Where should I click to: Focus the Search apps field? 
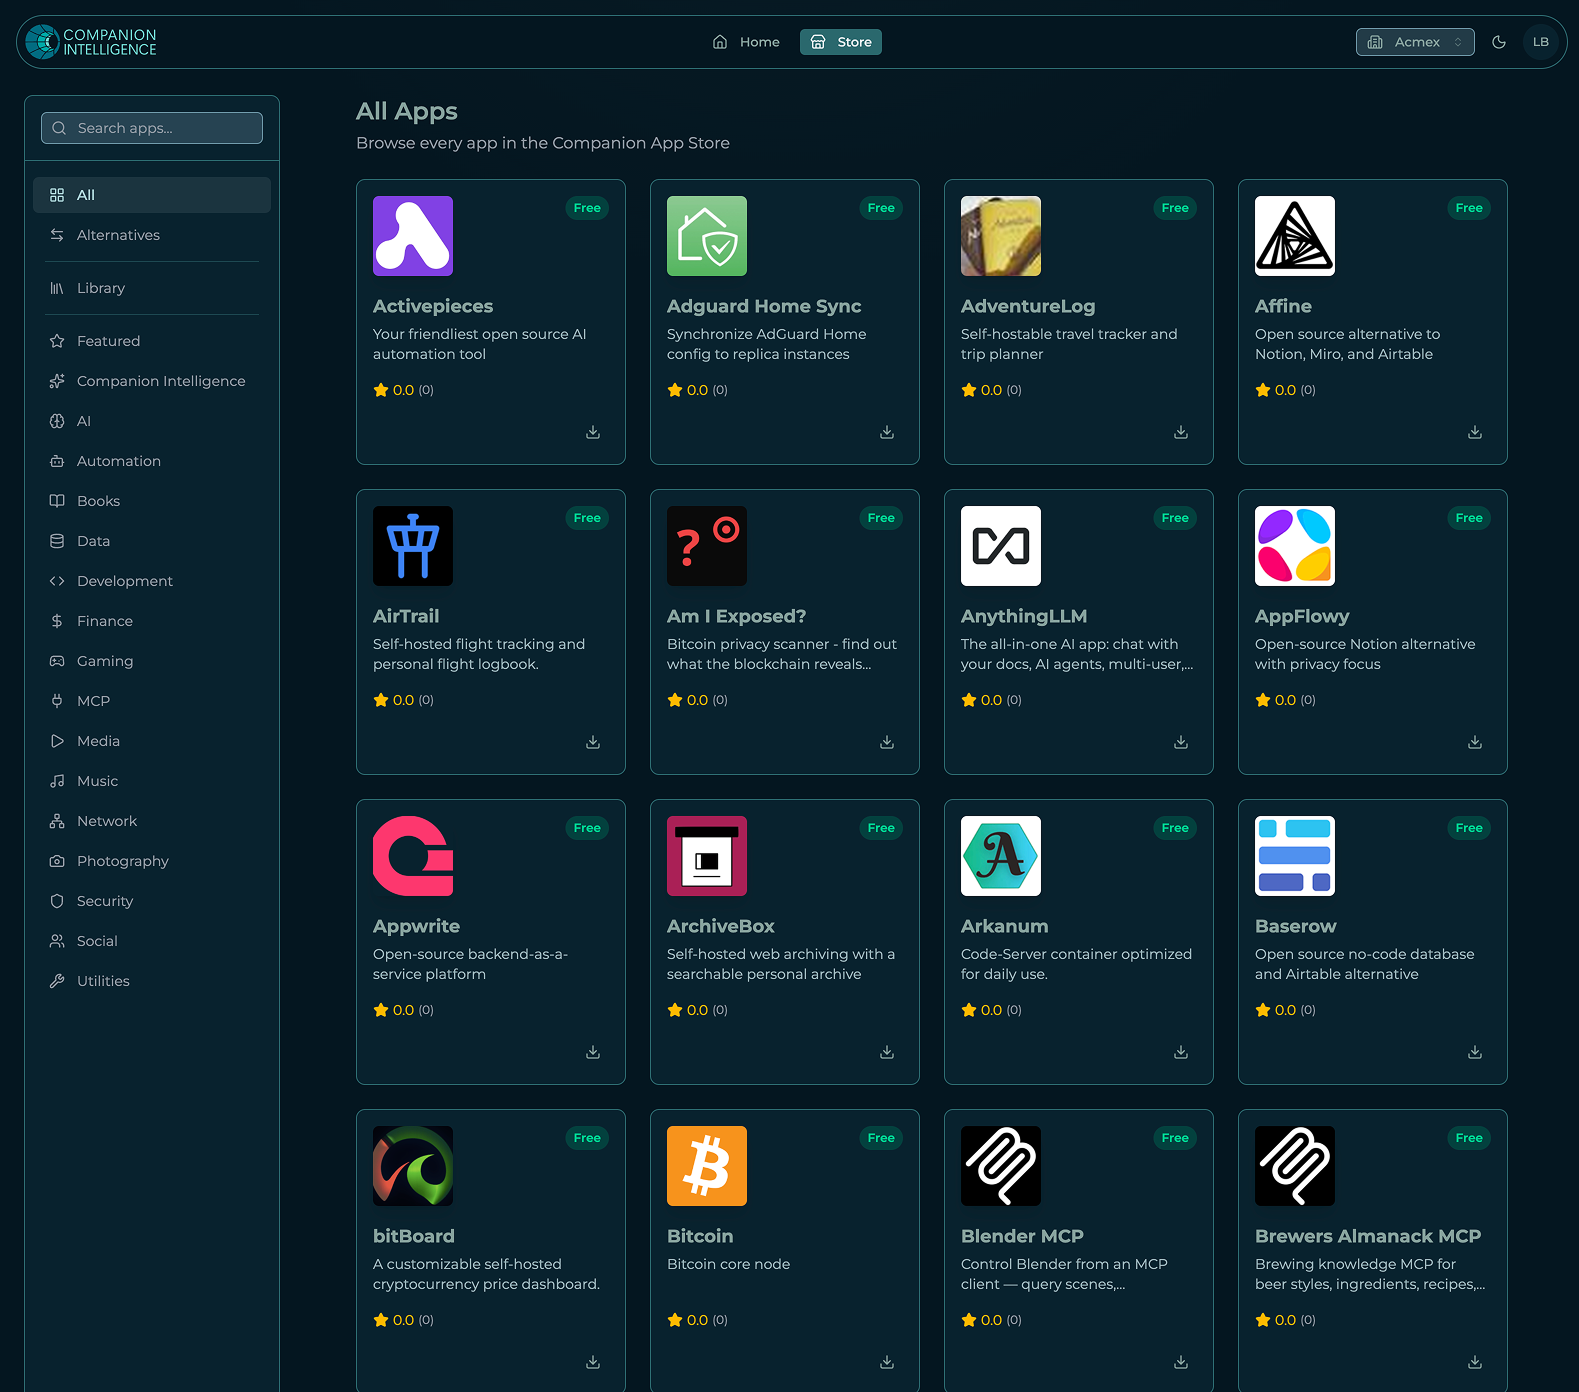(152, 128)
